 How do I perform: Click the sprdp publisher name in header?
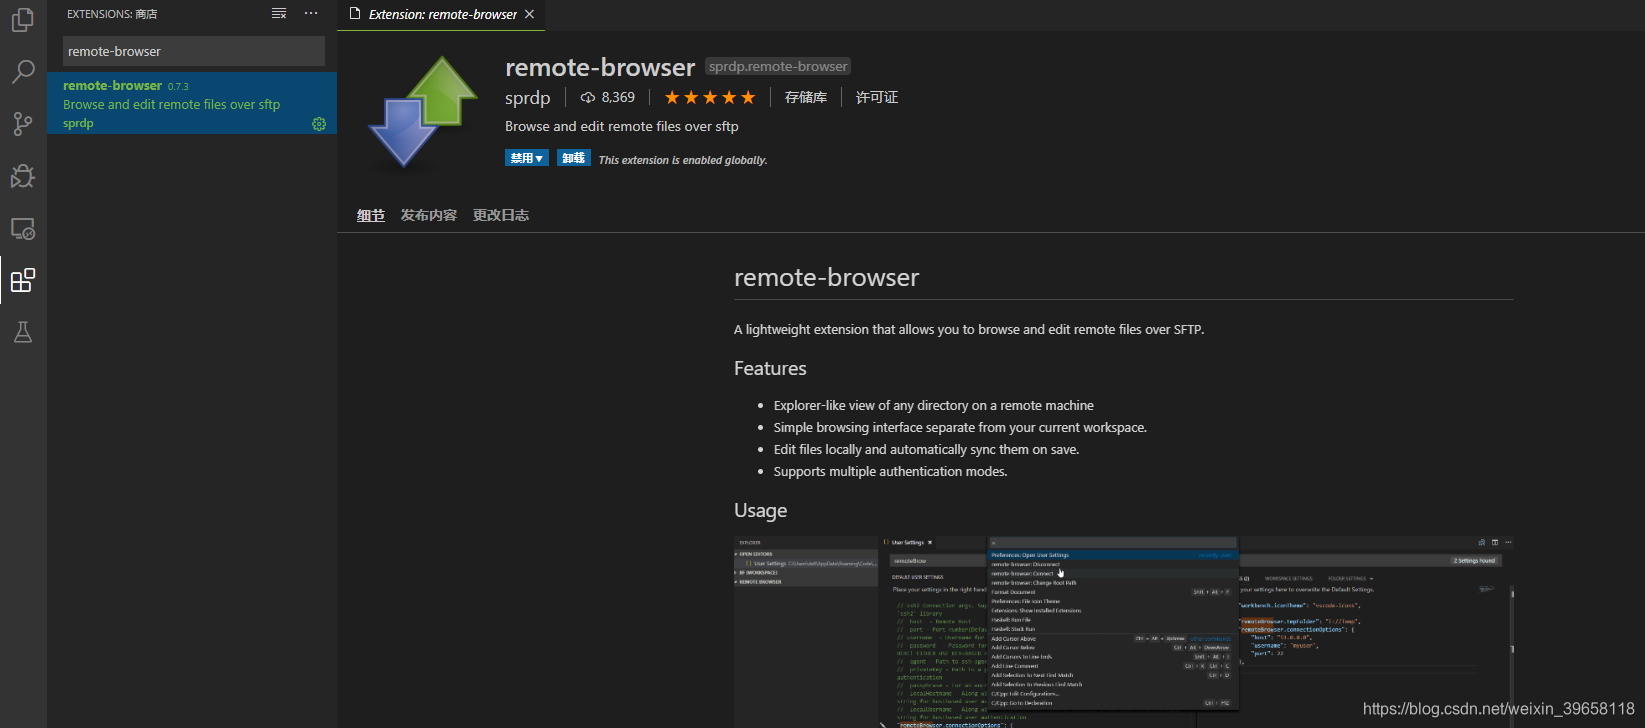(527, 97)
